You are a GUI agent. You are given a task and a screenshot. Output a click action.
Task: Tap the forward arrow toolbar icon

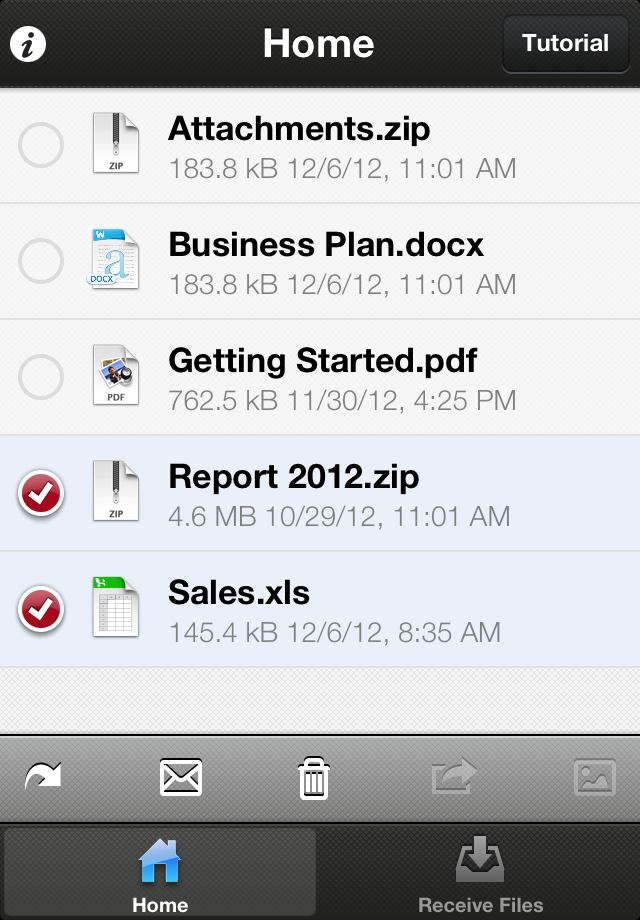pyautogui.click(x=43, y=776)
